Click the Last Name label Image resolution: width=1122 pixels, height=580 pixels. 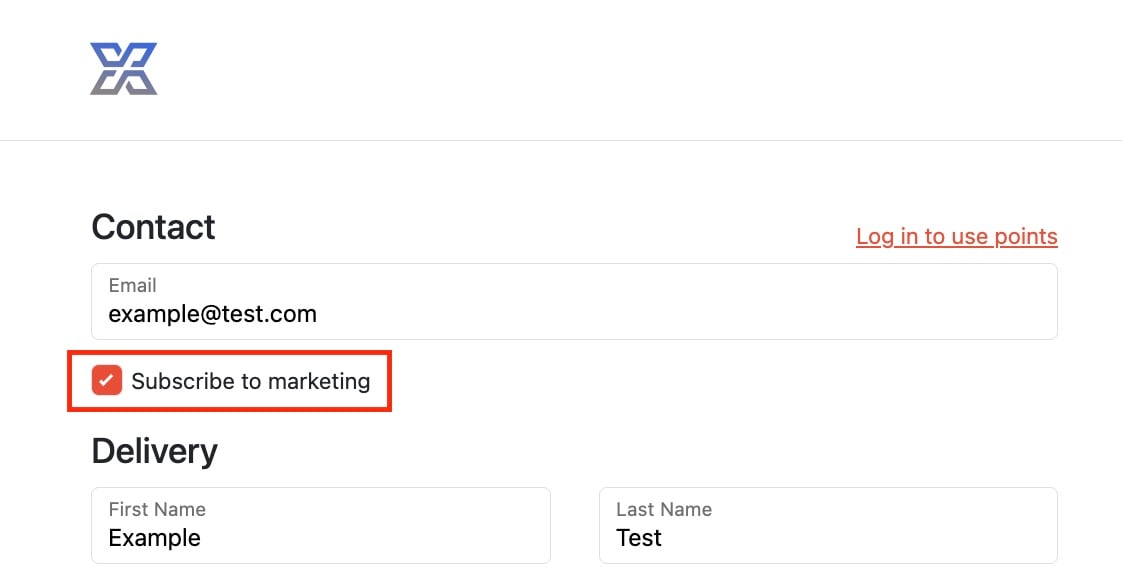coord(664,509)
